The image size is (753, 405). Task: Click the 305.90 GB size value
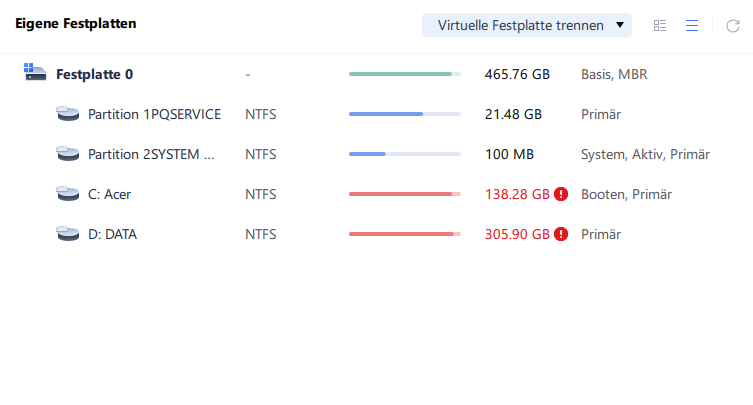[517, 234]
